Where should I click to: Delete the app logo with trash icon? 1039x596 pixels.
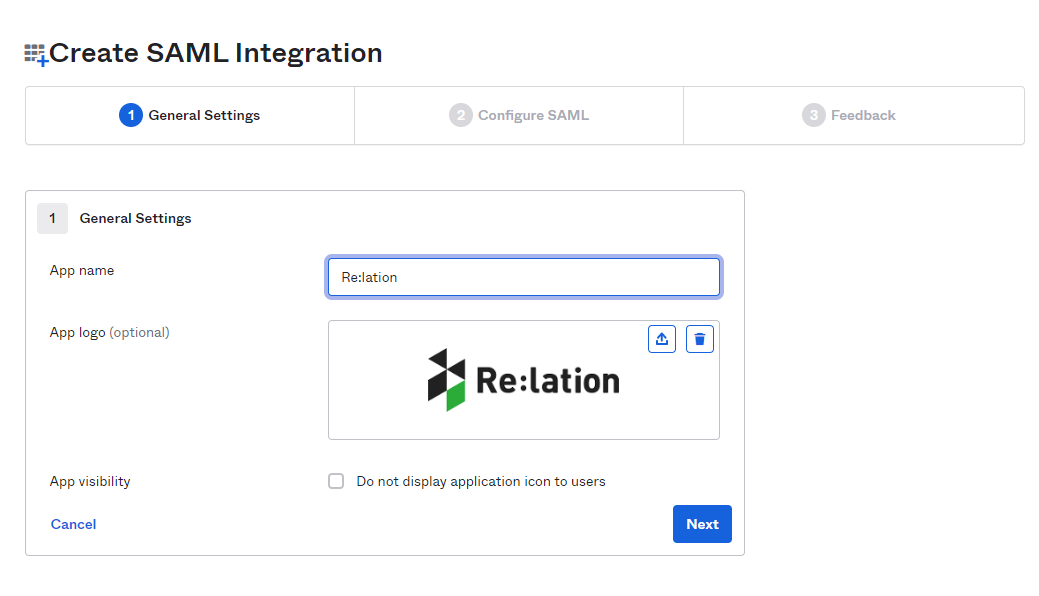point(699,339)
